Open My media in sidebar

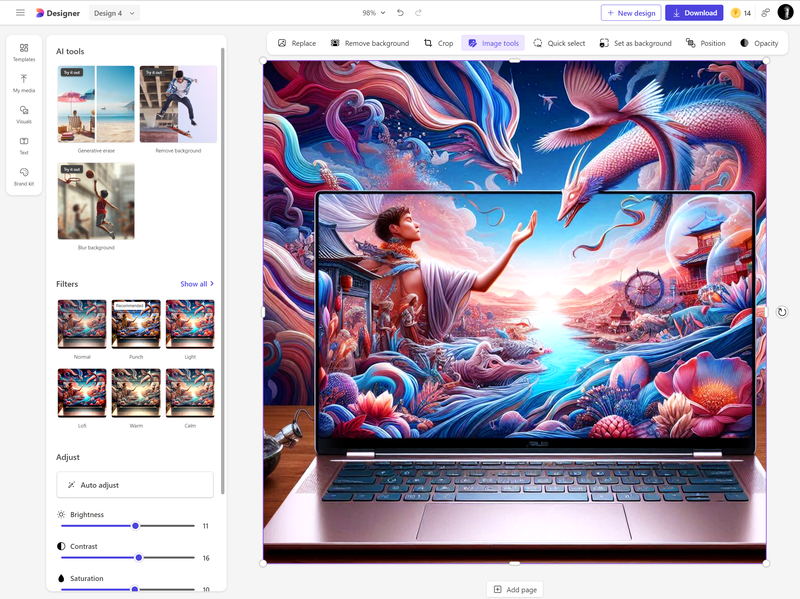24,84
